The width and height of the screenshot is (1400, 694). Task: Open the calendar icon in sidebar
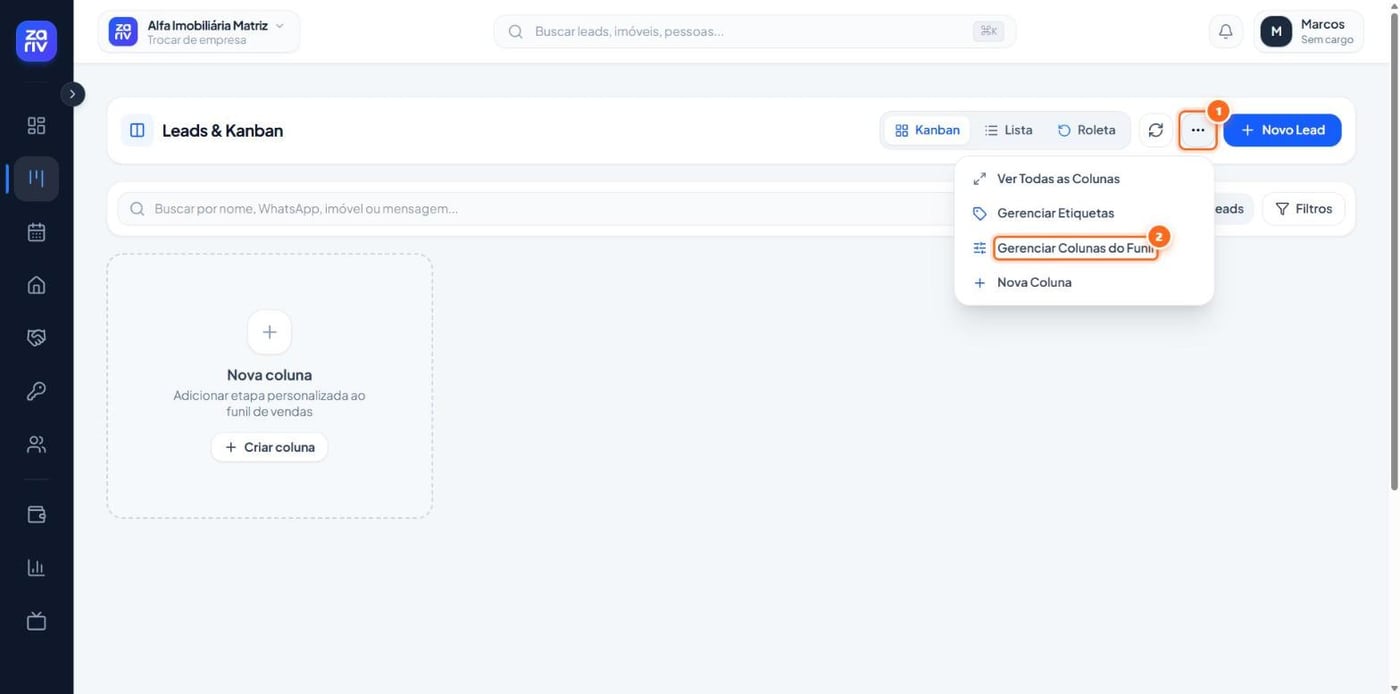[36, 232]
